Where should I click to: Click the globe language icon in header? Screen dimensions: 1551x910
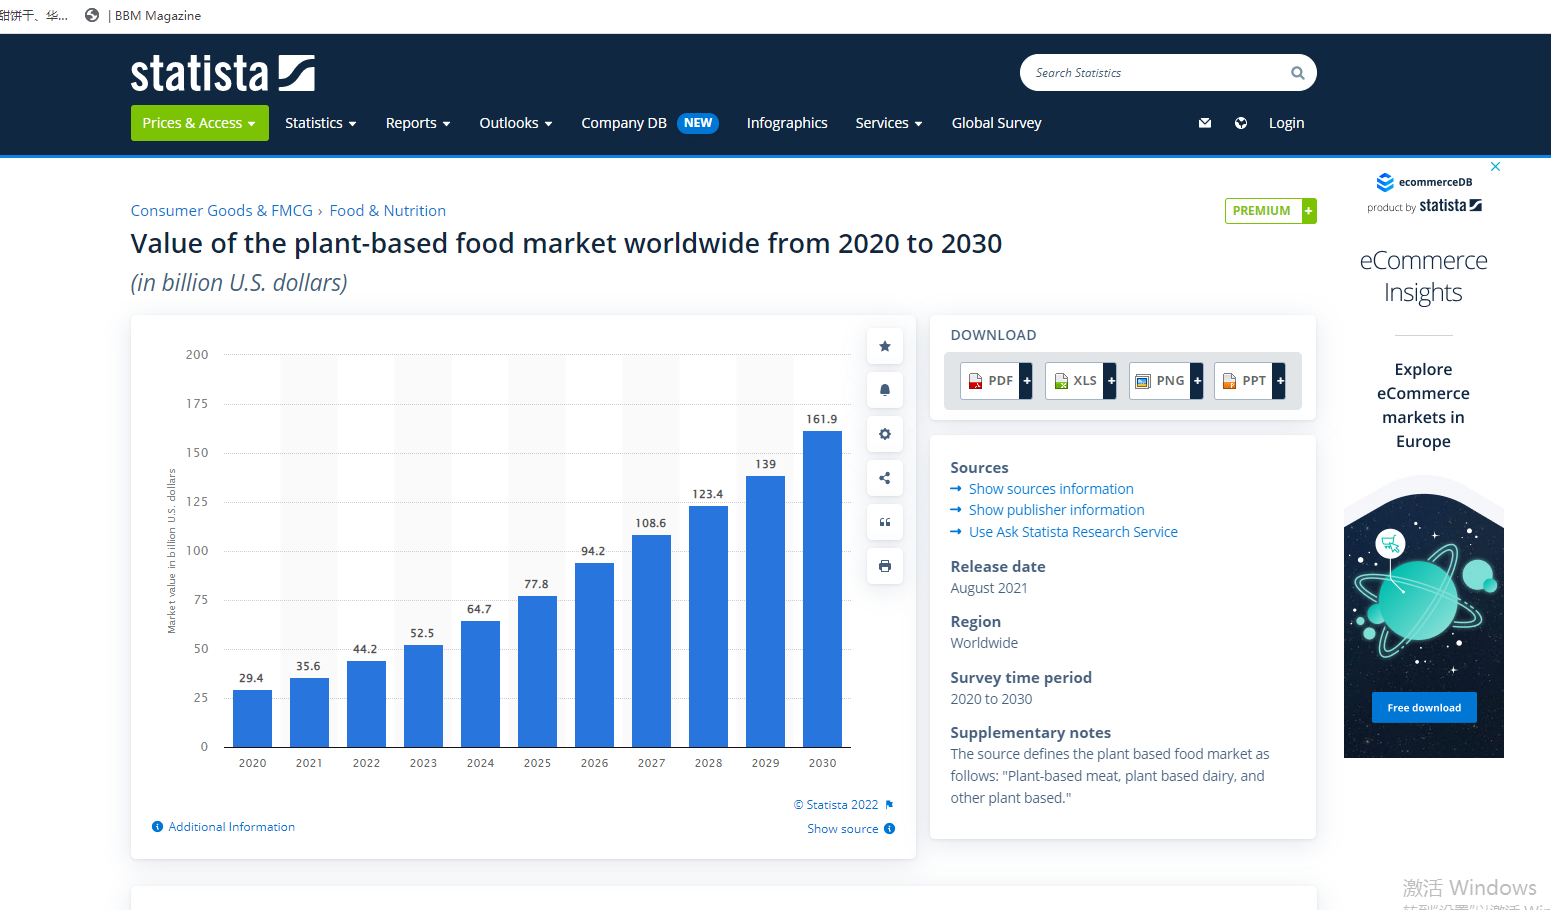(1241, 123)
